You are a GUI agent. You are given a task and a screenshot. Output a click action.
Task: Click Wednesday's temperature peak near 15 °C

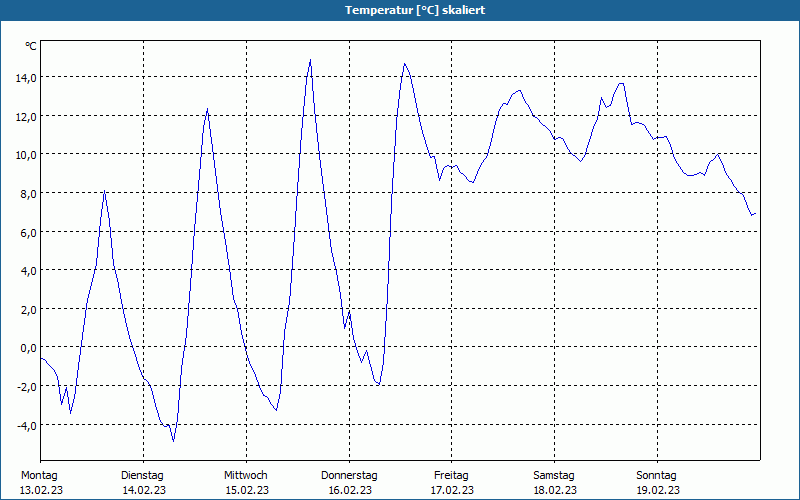(x=310, y=60)
